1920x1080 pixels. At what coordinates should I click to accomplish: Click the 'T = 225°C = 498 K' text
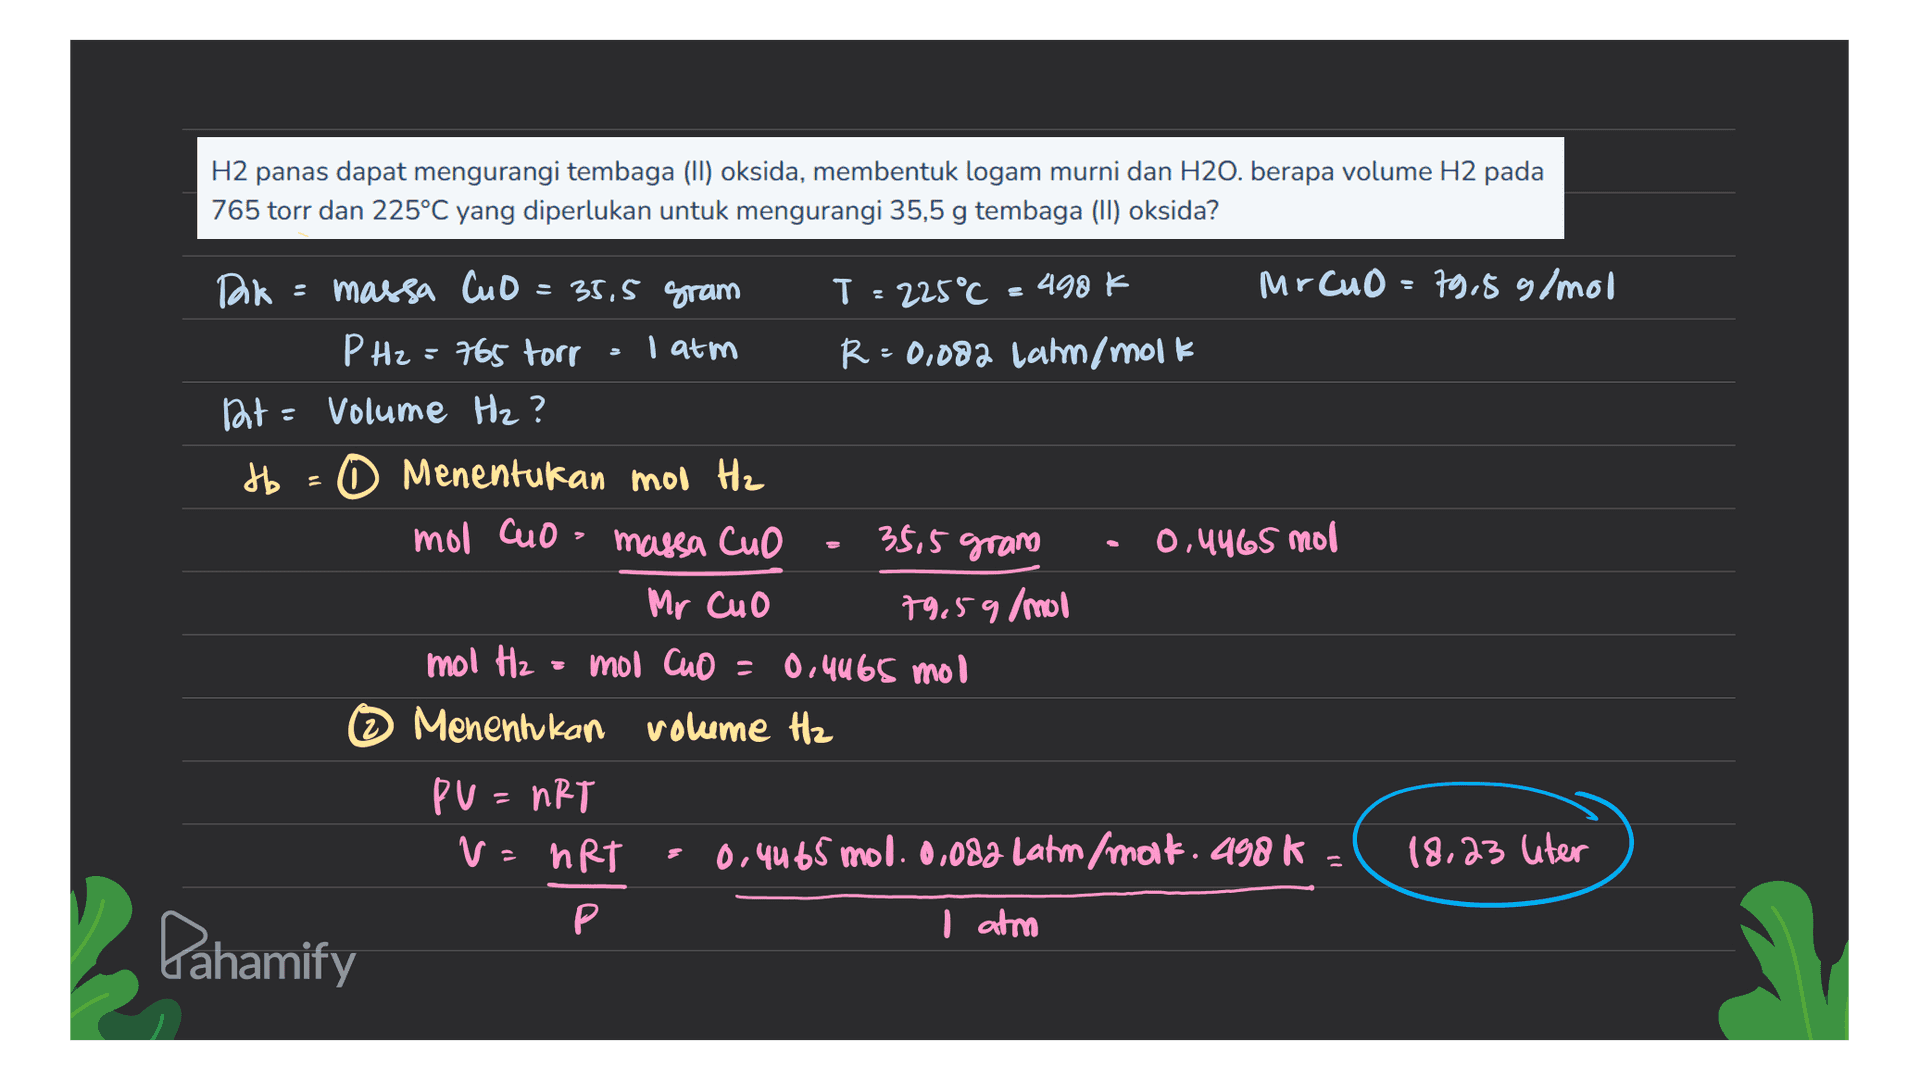pos(981,290)
